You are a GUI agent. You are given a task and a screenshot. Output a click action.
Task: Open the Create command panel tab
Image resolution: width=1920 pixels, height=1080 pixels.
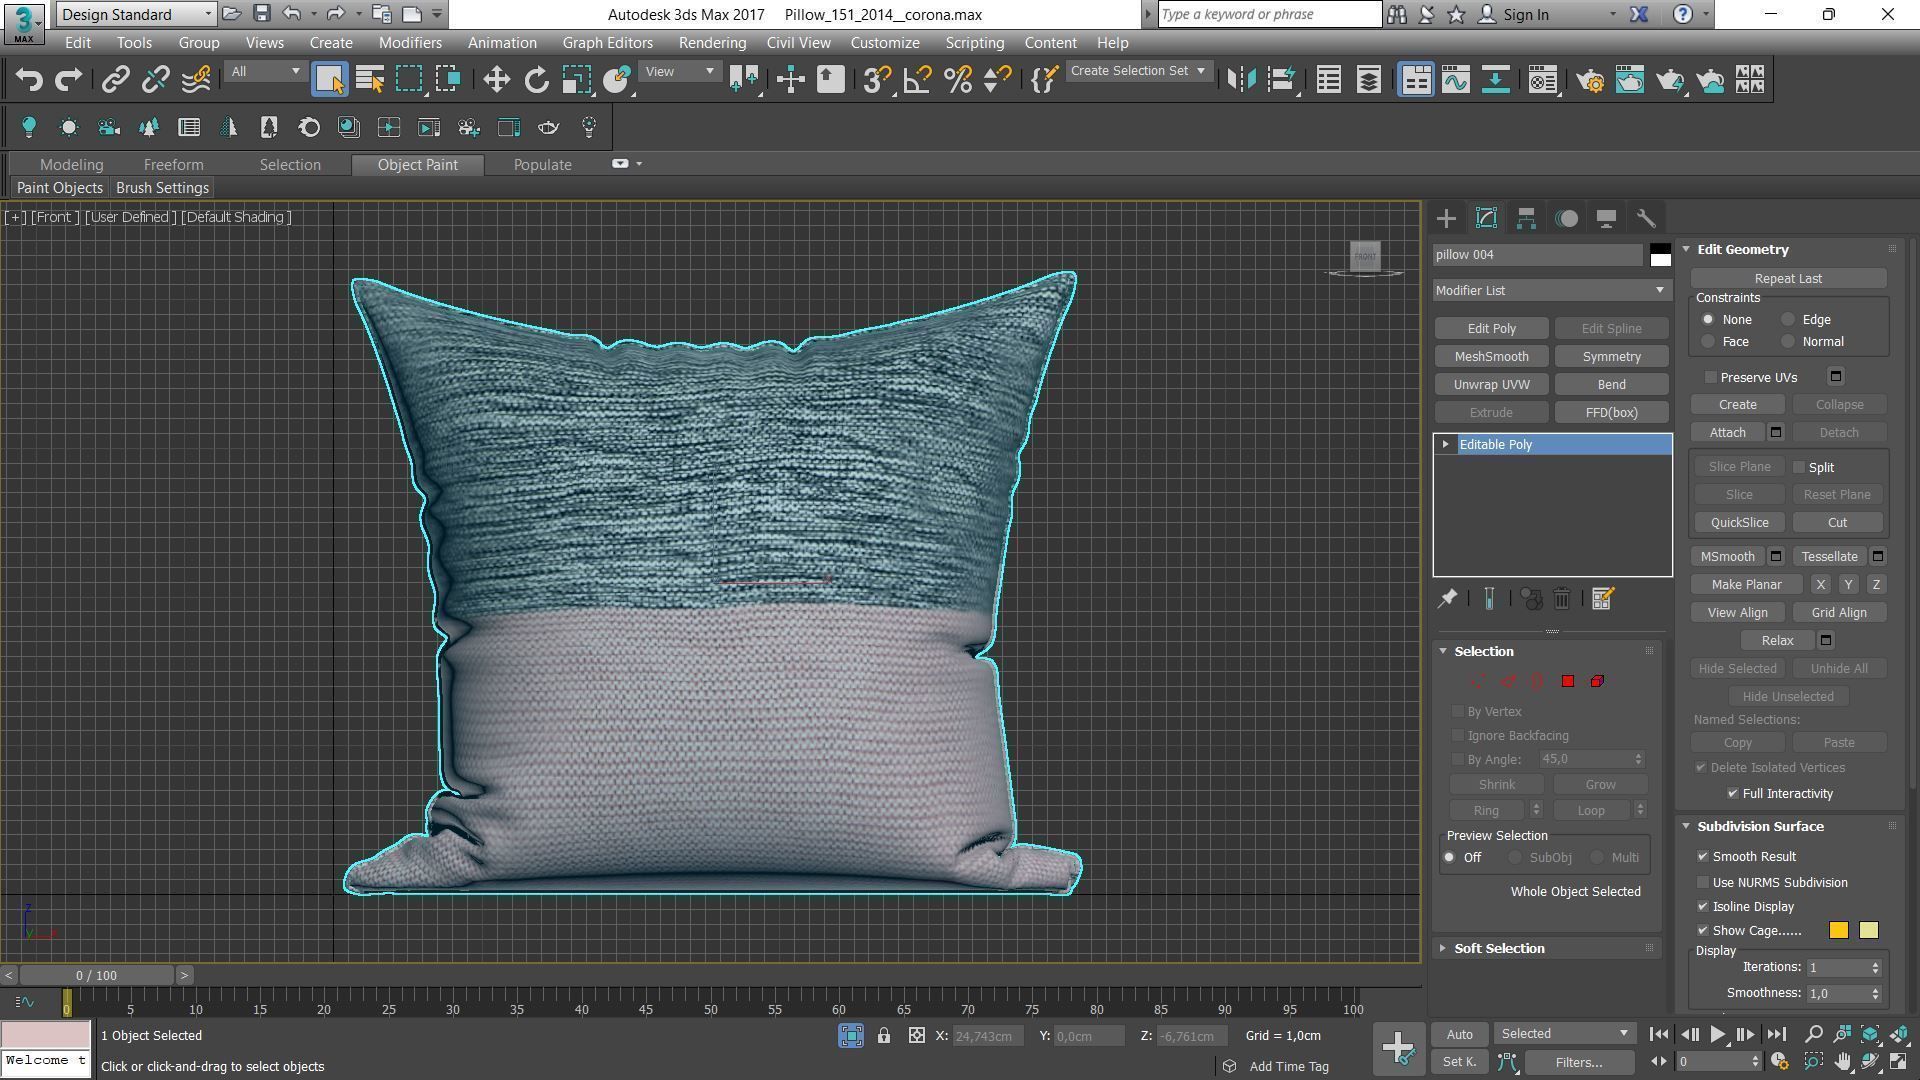point(1446,218)
